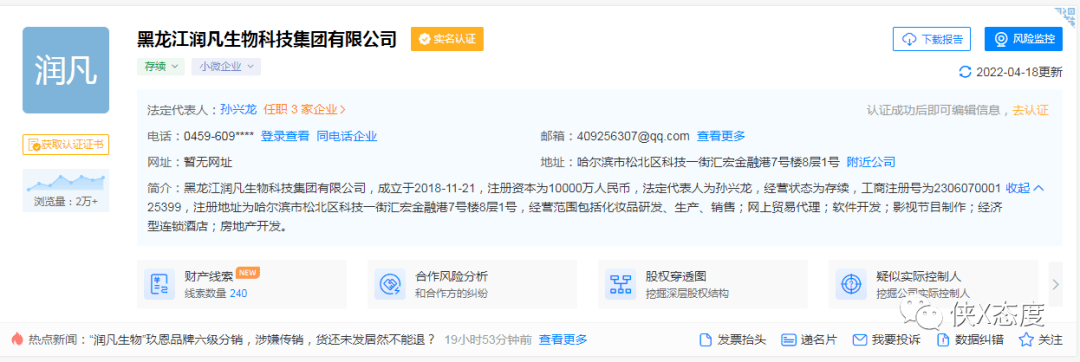The height and width of the screenshot is (362, 1080).
Task: Expand the 存续 status dropdown
Action: pos(160,67)
